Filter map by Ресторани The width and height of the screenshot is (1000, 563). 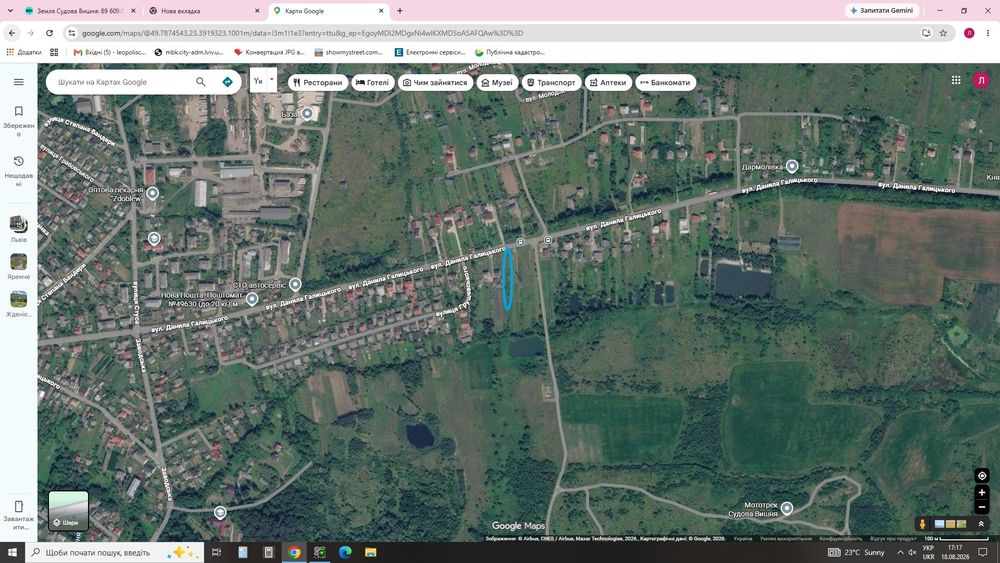pos(318,82)
